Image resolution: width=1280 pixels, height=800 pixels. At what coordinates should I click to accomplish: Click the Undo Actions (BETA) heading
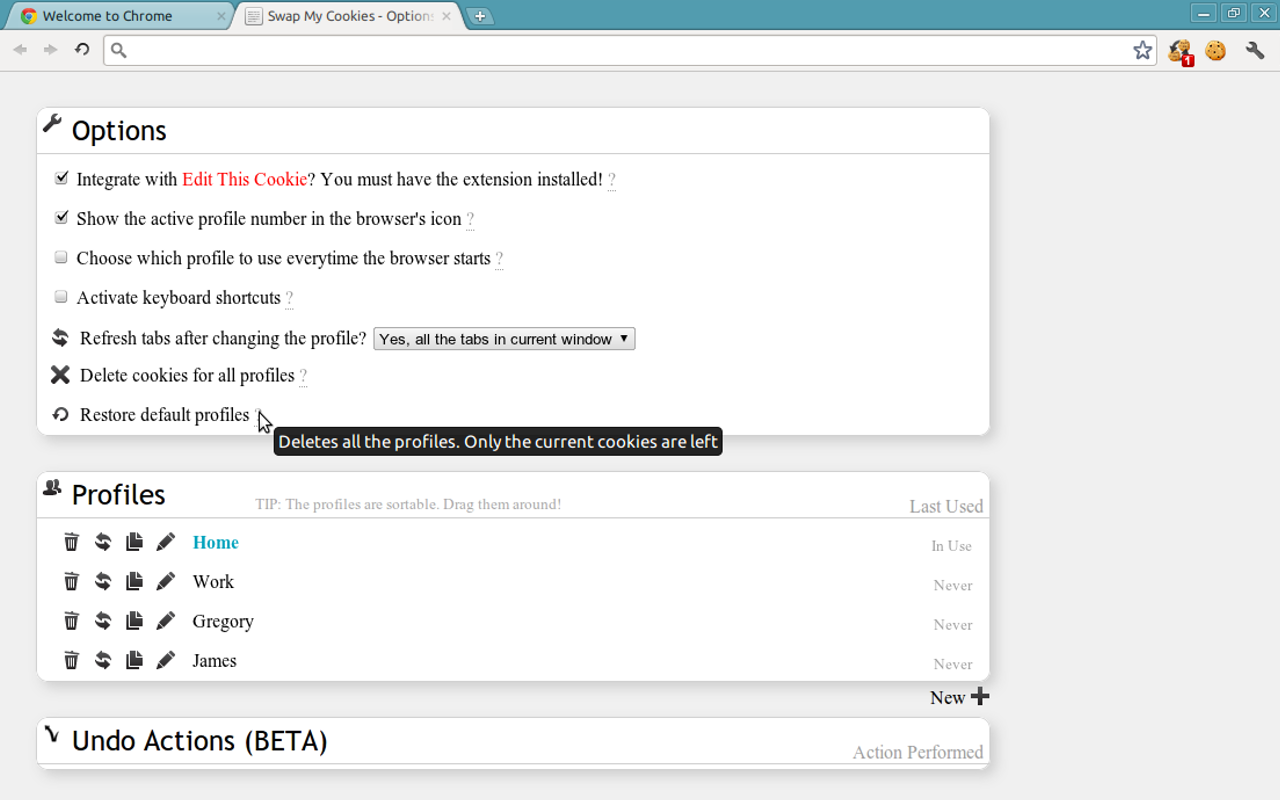point(200,741)
